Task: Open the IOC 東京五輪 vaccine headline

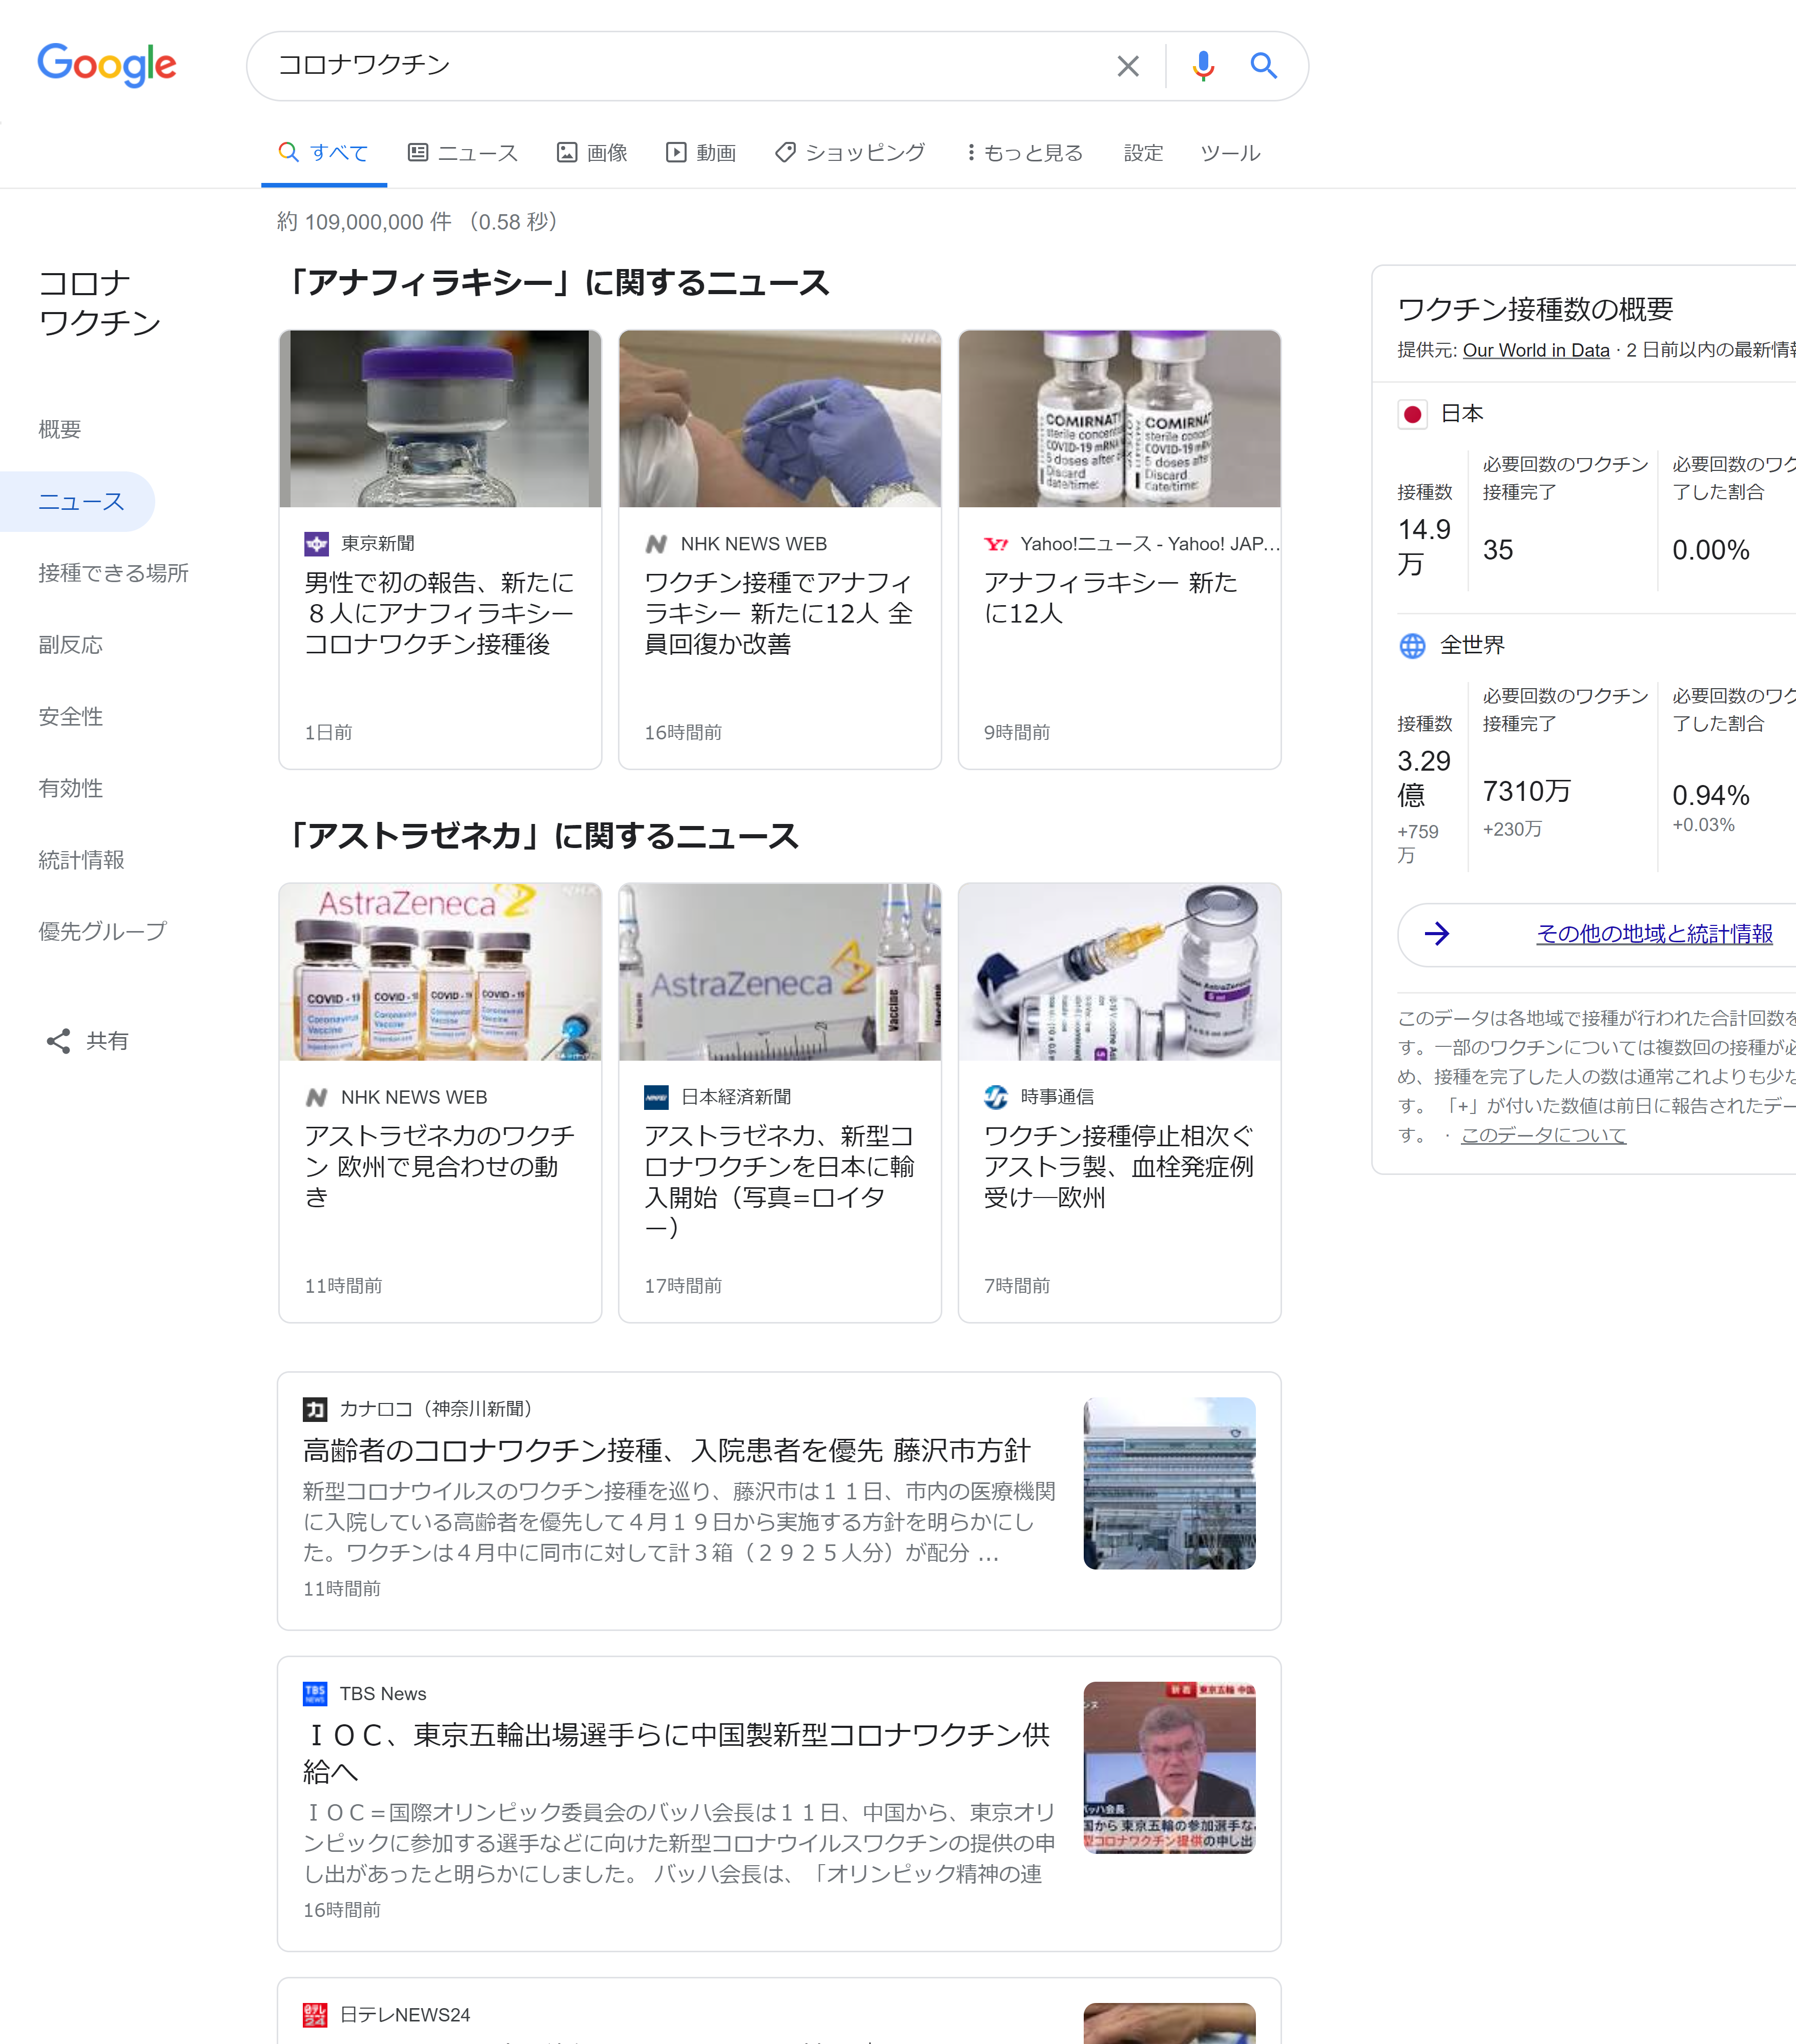Action: (676, 1753)
